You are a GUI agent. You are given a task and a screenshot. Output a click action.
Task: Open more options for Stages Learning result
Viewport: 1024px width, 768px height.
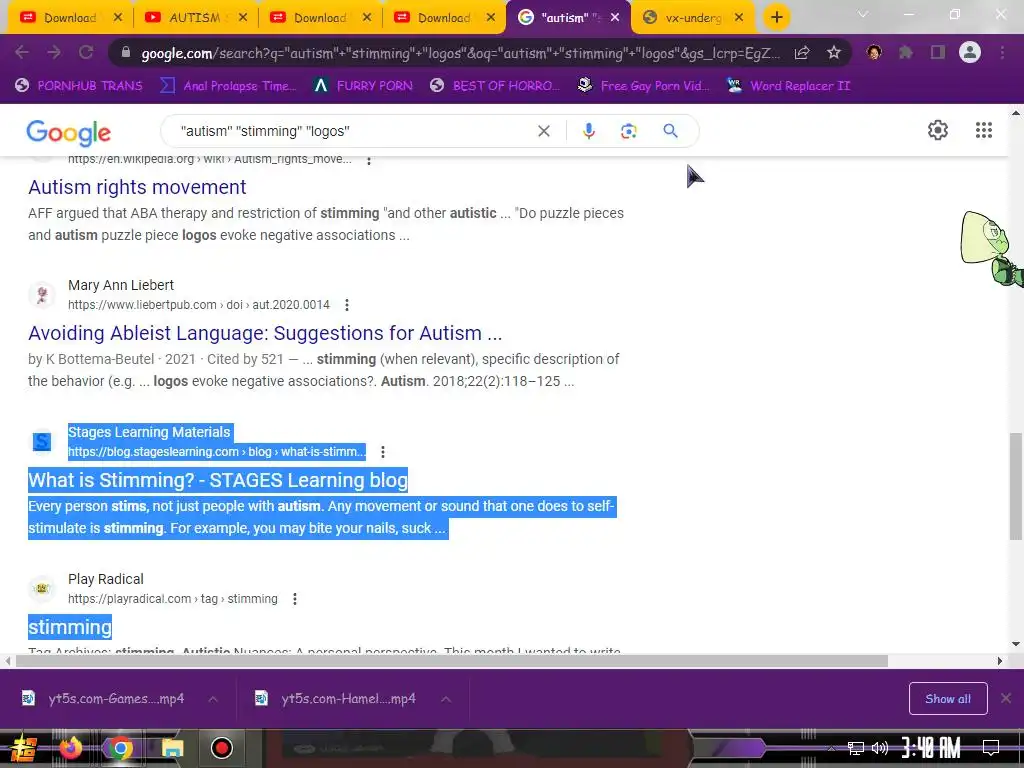[x=383, y=452]
